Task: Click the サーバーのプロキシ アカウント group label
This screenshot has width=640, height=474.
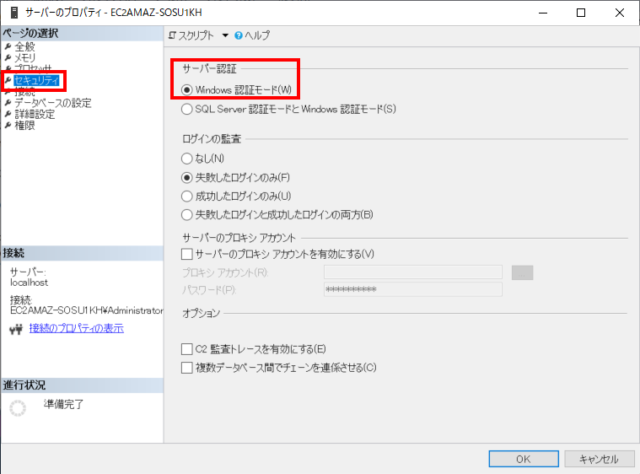Action: (239, 238)
